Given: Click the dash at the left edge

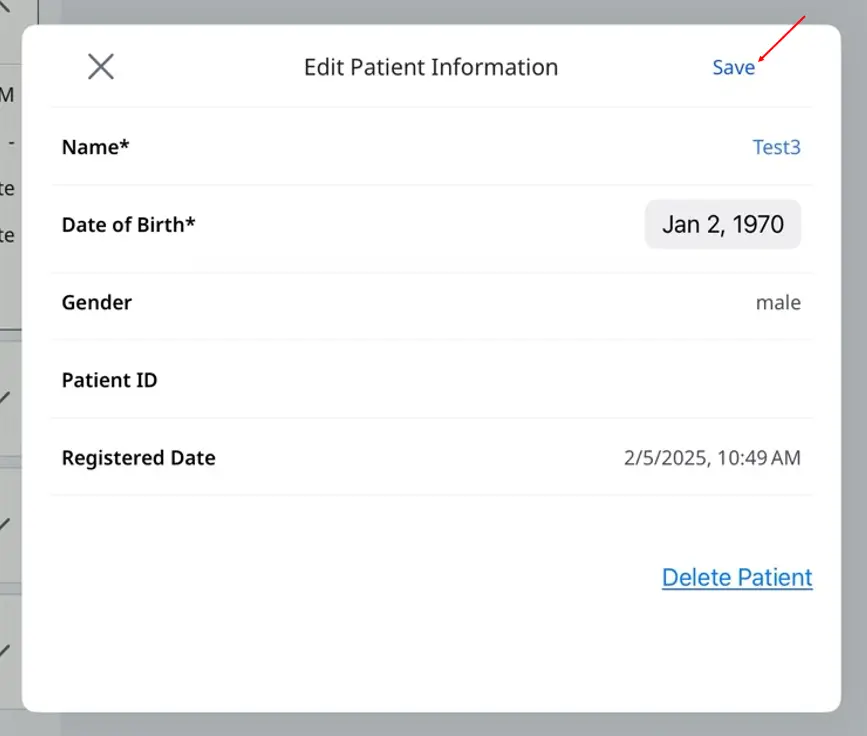Looking at the screenshot, I should point(11,143).
